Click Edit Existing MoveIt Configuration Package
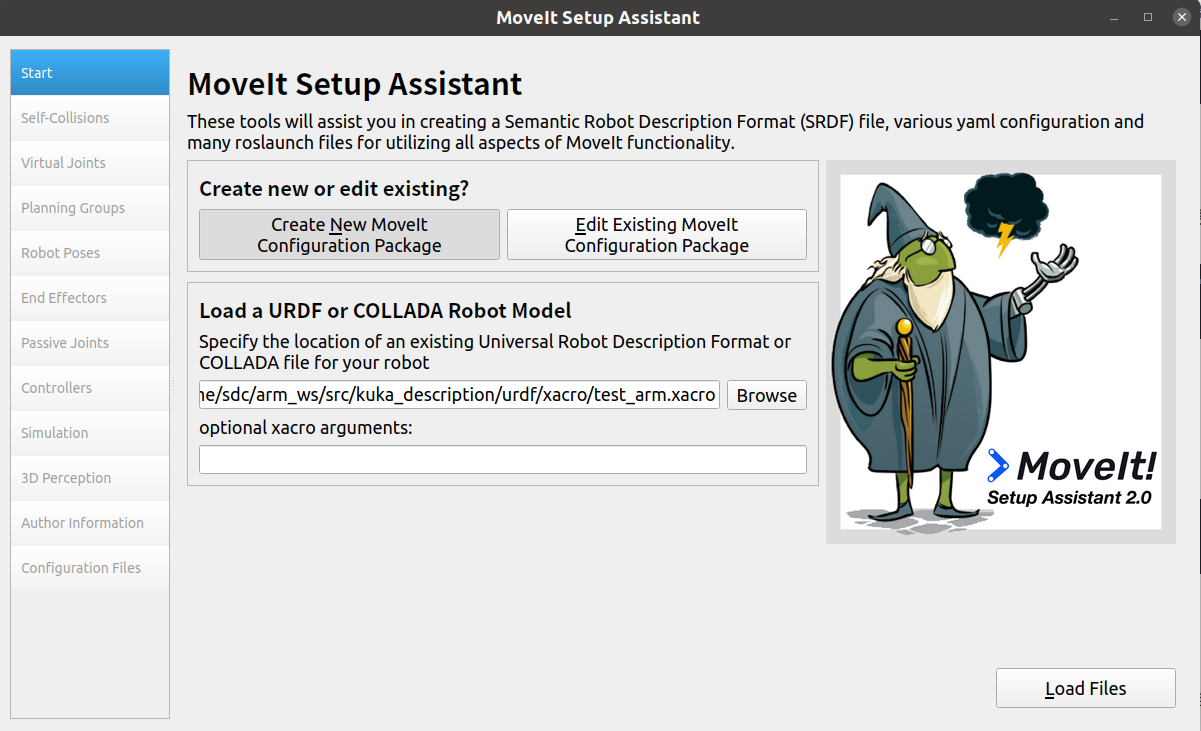The height and width of the screenshot is (731, 1201). [657, 235]
